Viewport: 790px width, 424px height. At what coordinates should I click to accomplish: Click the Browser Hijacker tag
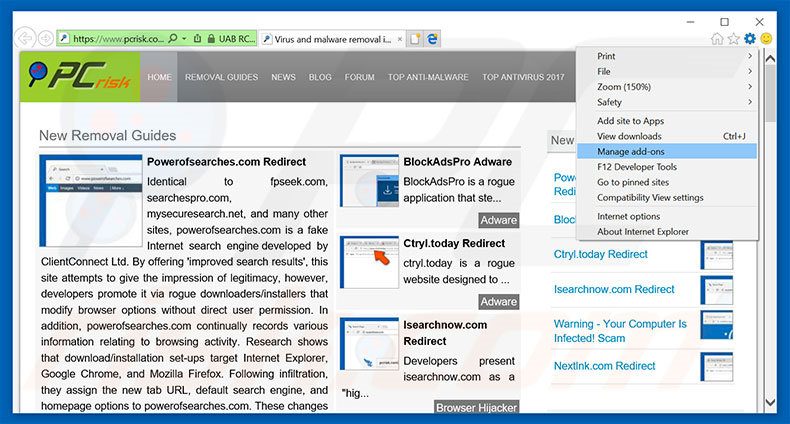click(476, 407)
